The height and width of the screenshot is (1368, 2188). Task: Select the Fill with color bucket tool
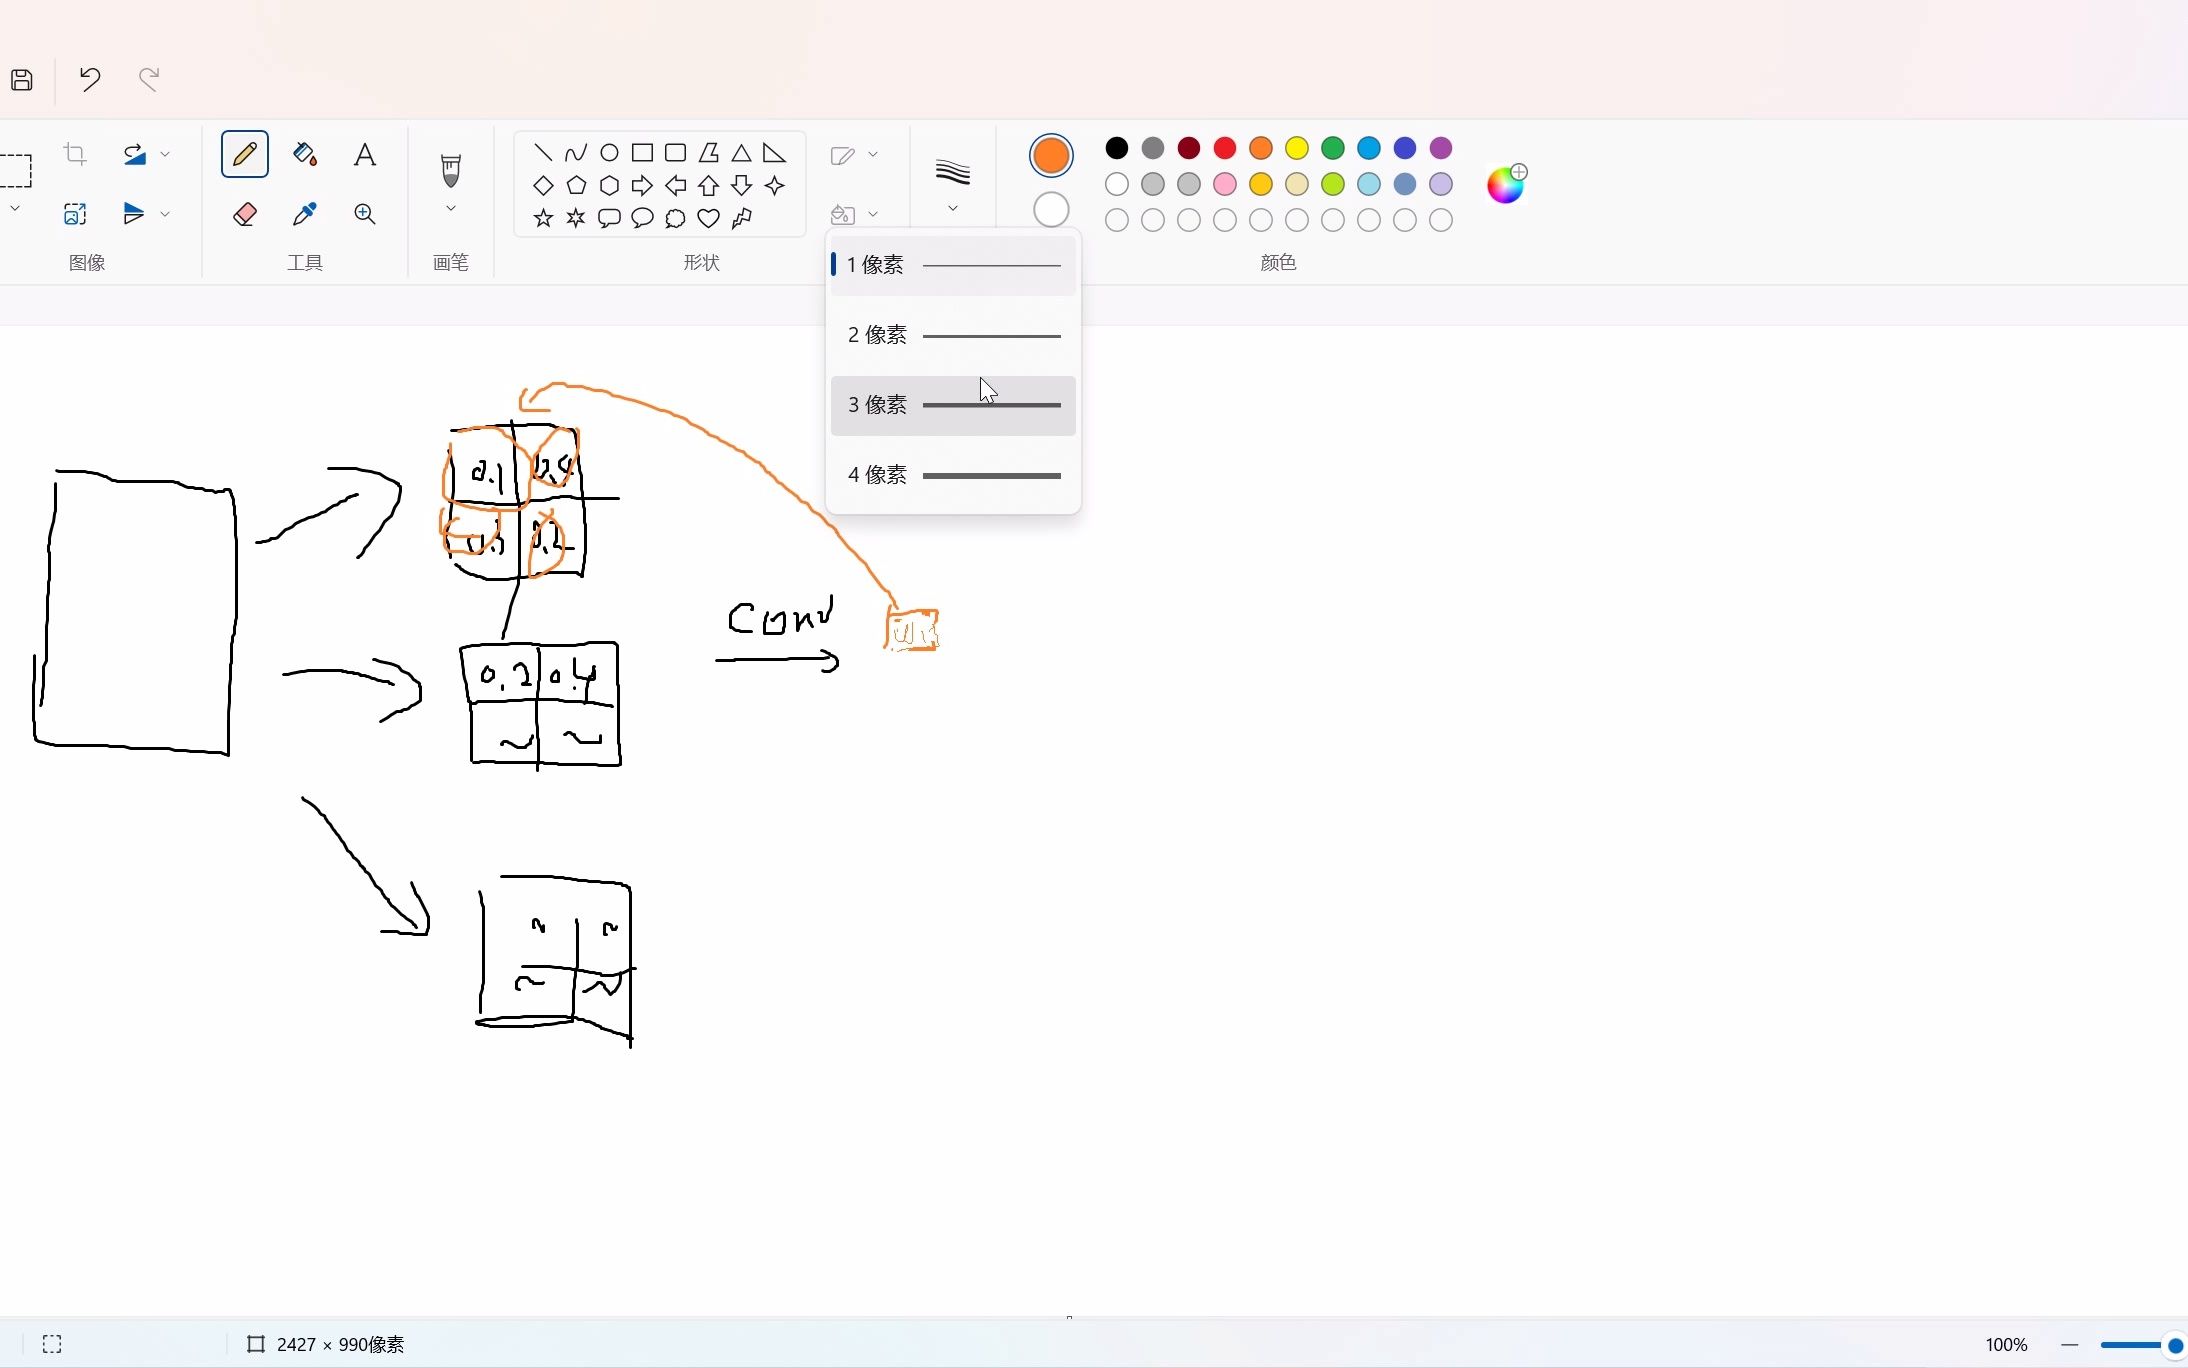(304, 153)
